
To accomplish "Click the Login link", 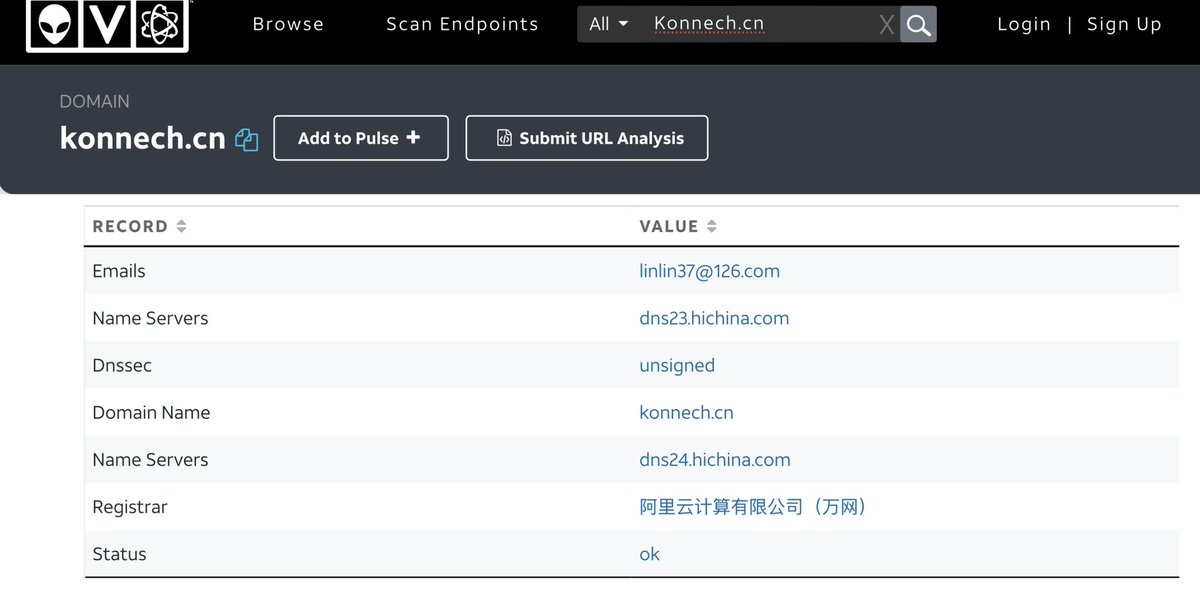I will pos(1023,24).
